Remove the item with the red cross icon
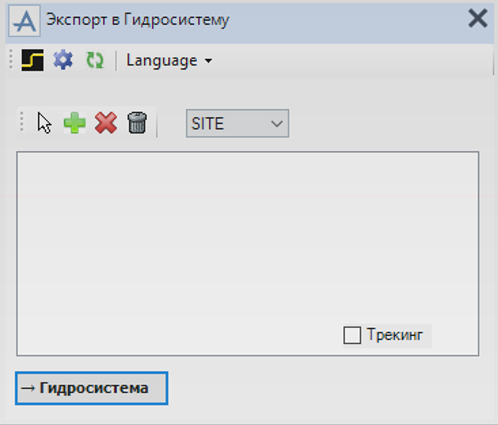This screenshot has width=498, height=425. [x=106, y=123]
